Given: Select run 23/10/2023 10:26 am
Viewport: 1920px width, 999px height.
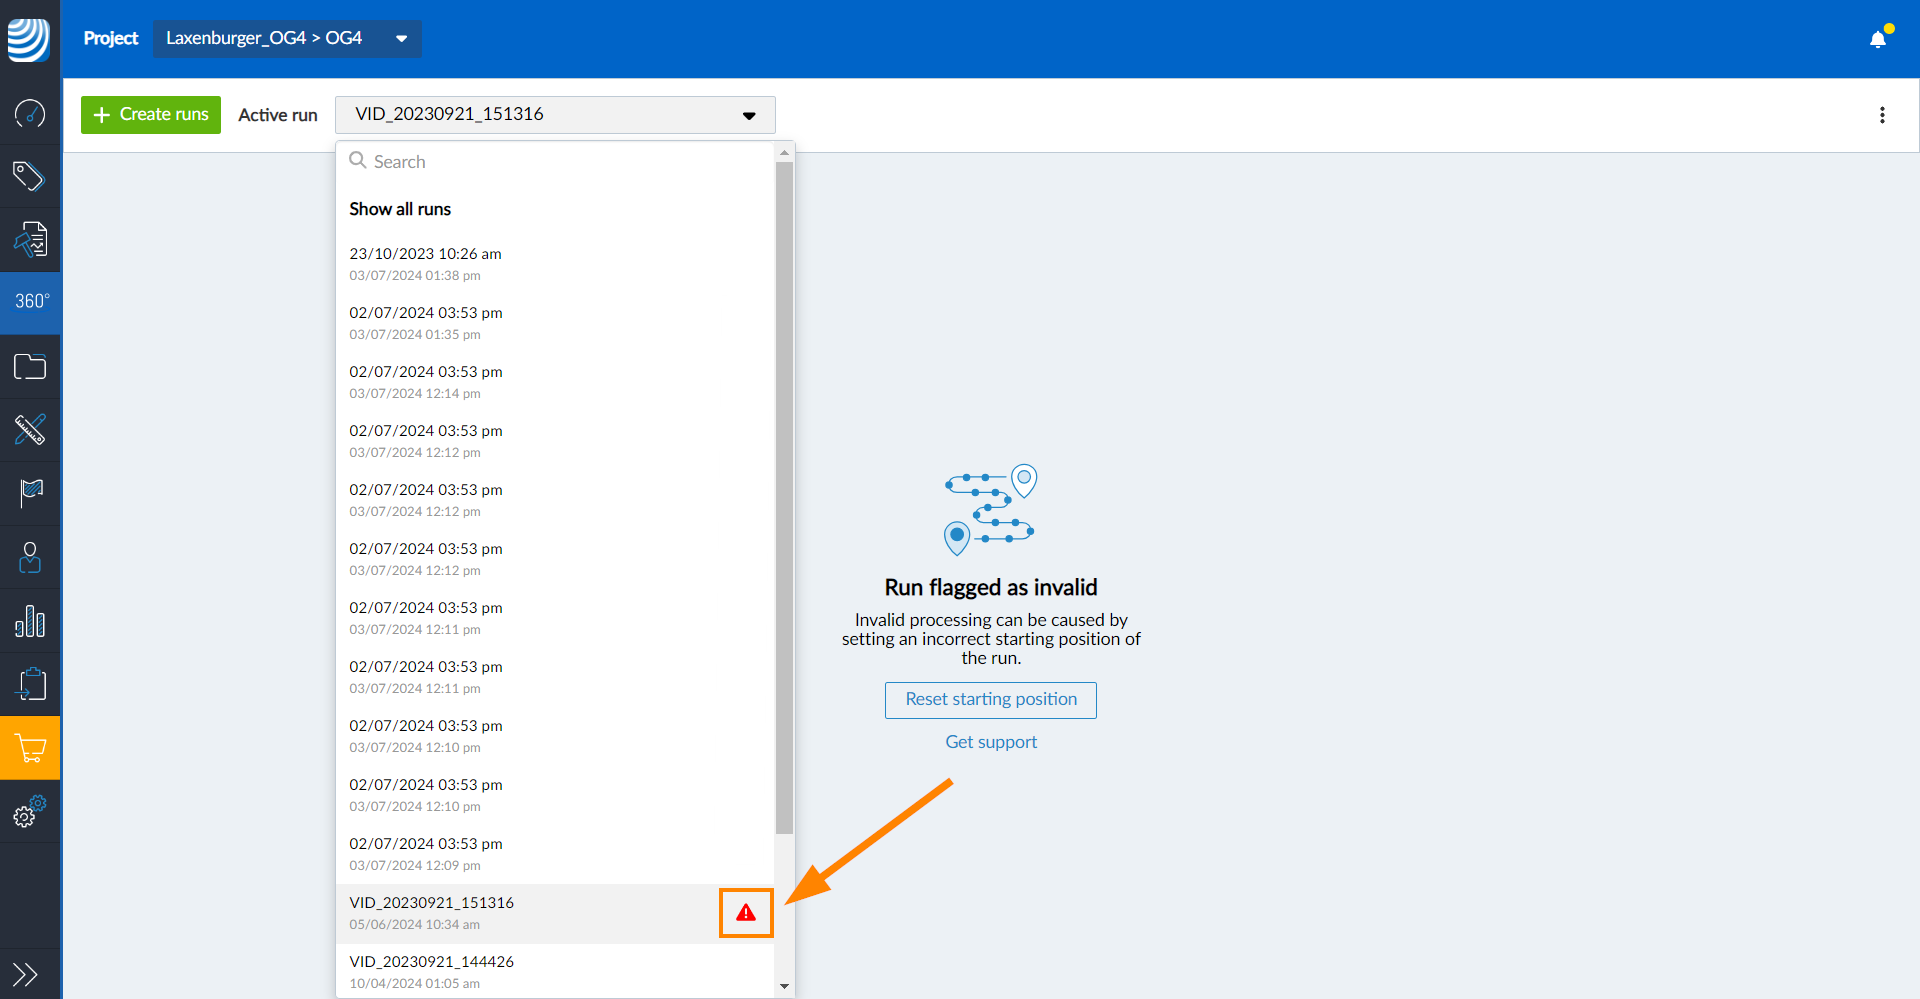Looking at the screenshot, I should tap(555, 264).
